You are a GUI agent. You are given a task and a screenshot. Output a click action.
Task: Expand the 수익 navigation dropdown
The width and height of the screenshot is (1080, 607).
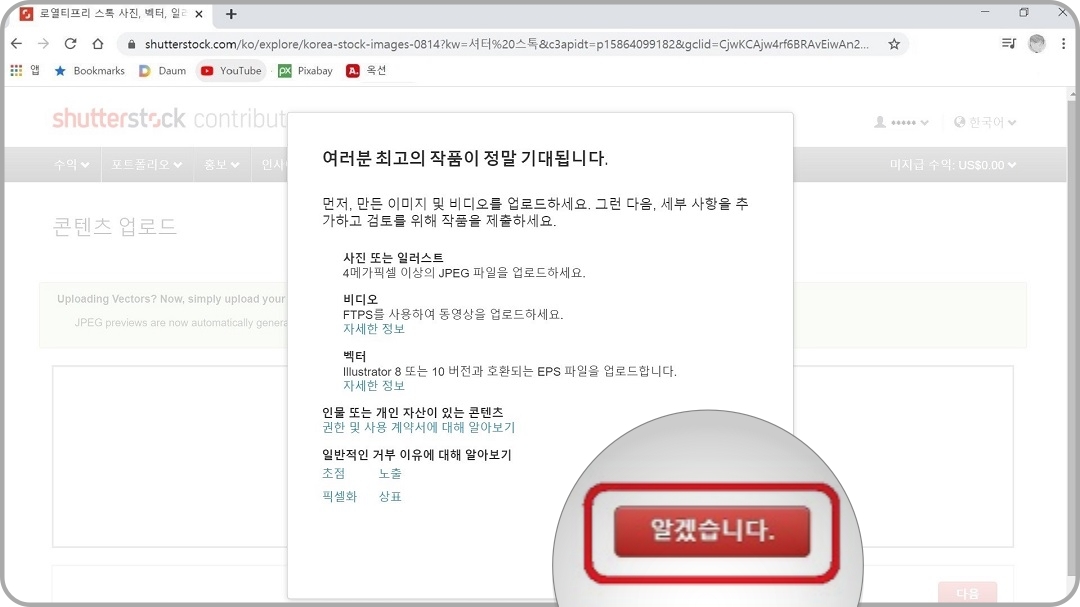tap(70, 164)
